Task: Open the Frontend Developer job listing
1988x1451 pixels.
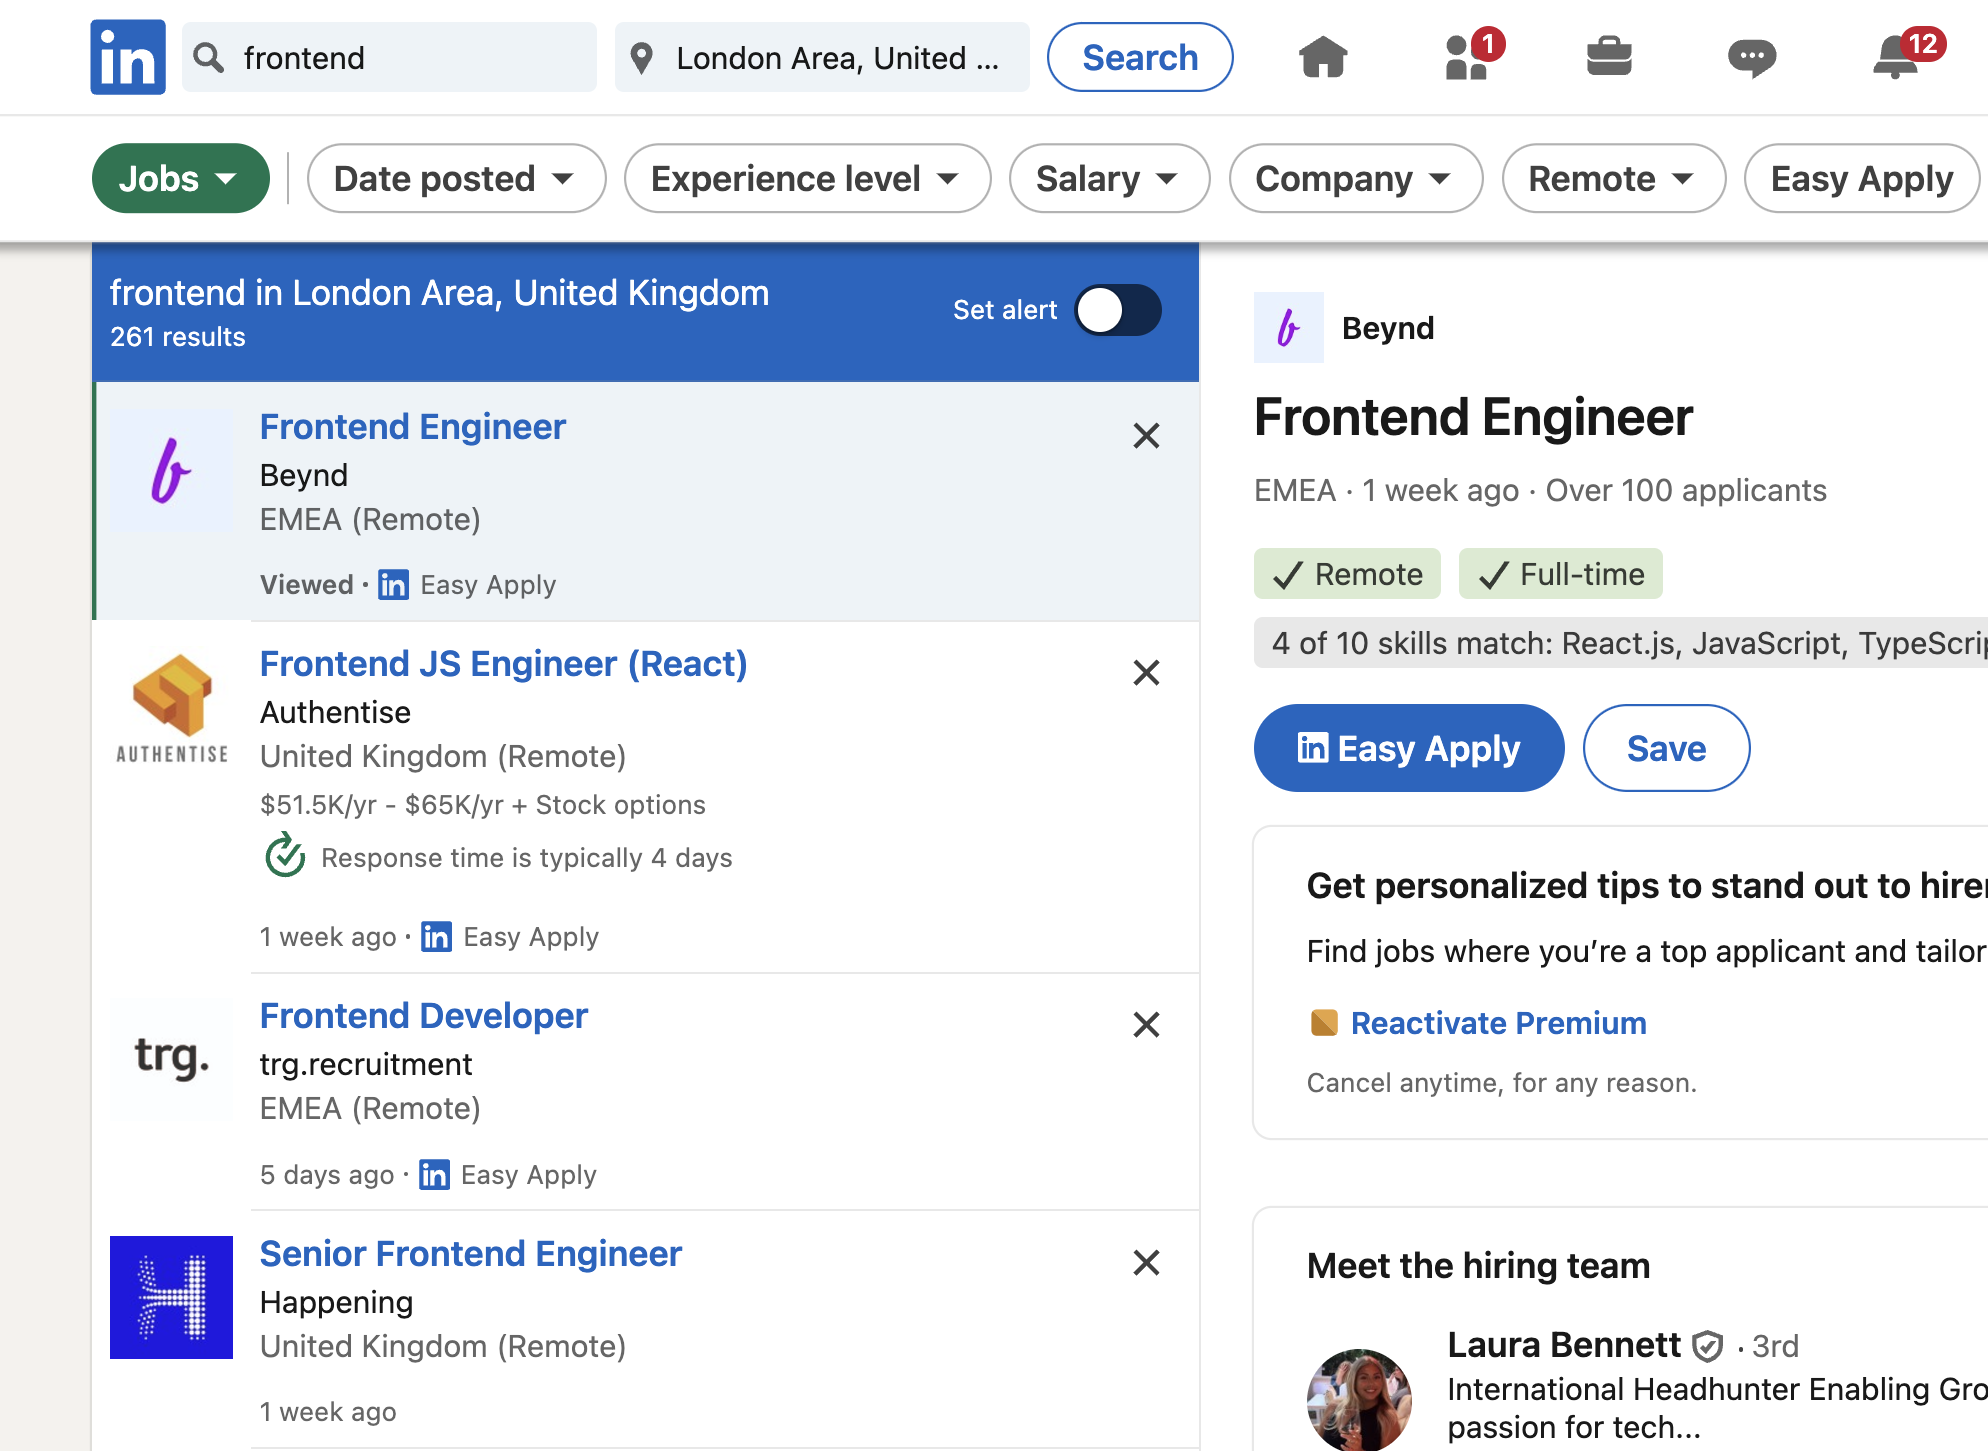Action: pos(424,1015)
